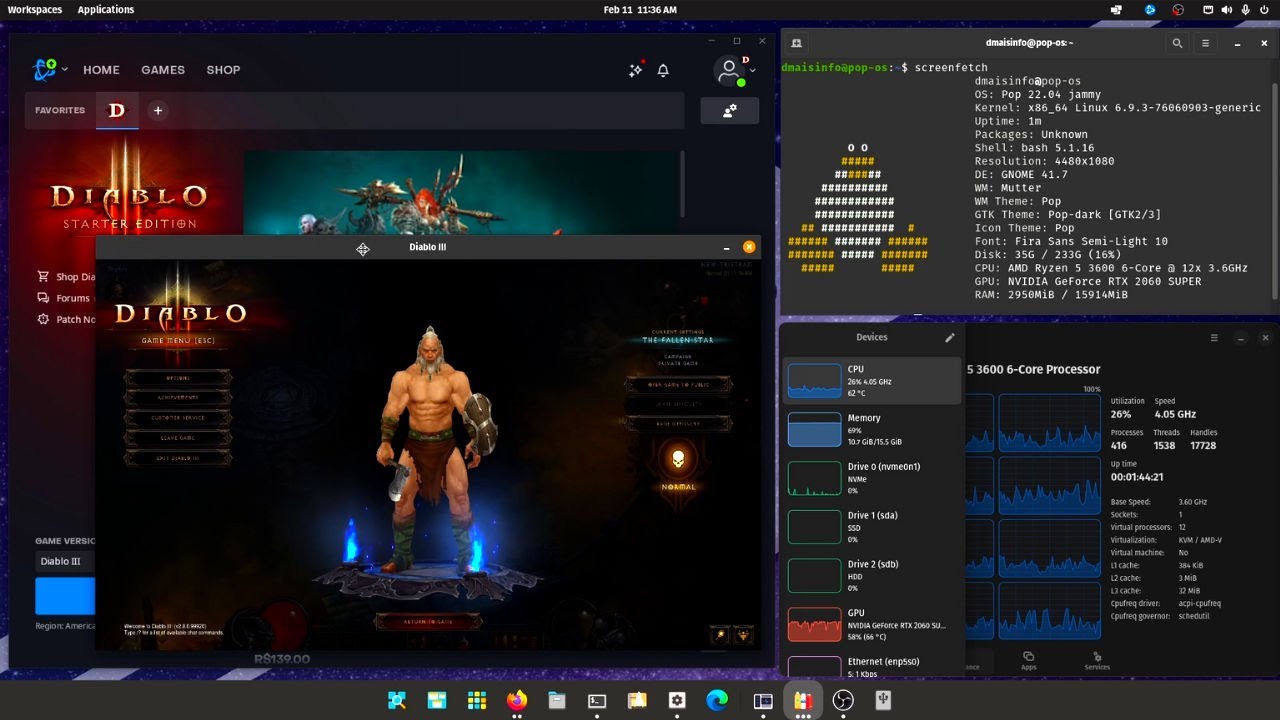Image resolution: width=1280 pixels, height=720 pixels.
Task: Open Files manager from dock
Action: (557, 700)
